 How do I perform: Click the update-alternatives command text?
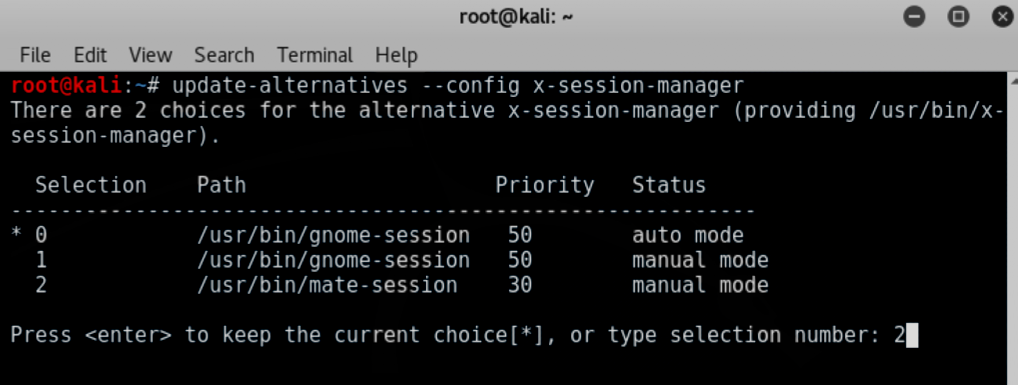[x=290, y=85]
